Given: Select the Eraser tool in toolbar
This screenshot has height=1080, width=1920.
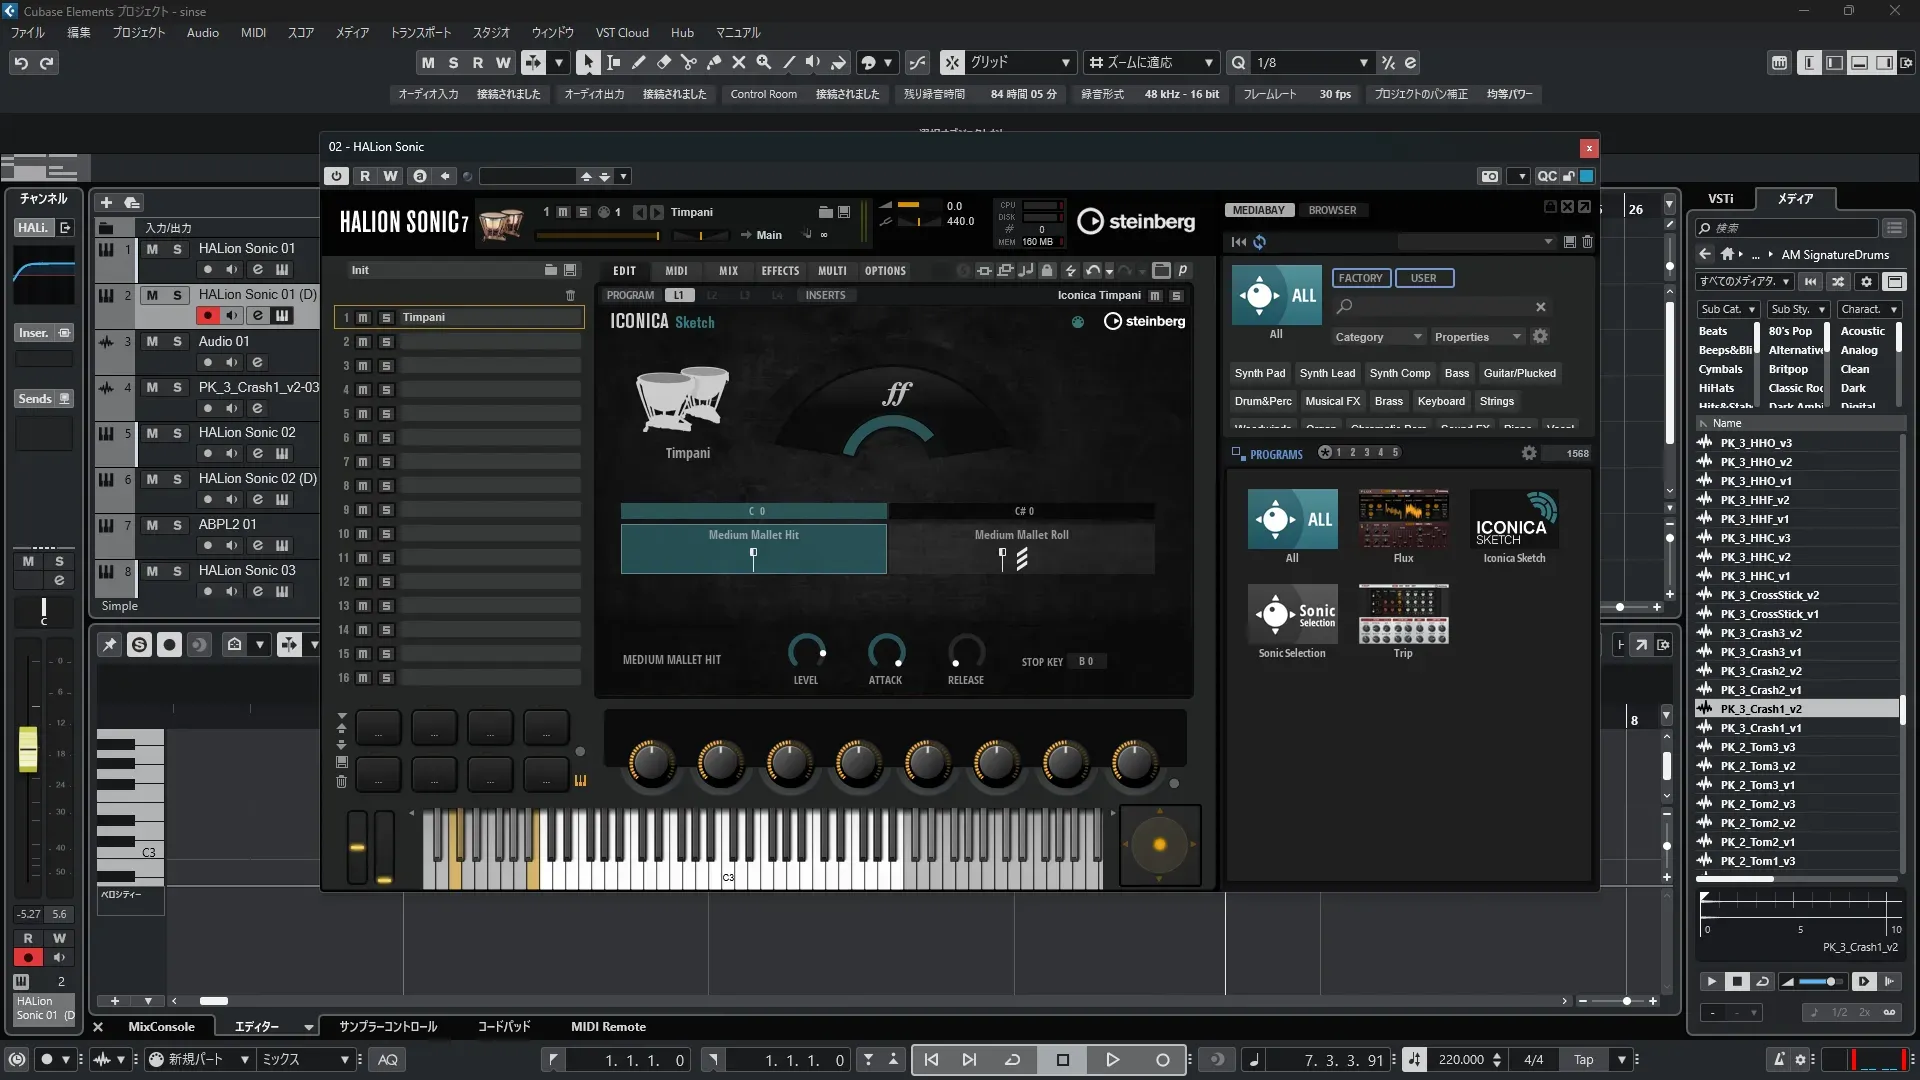Looking at the screenshot, I should pyautogui.click(x=664, y=62).
